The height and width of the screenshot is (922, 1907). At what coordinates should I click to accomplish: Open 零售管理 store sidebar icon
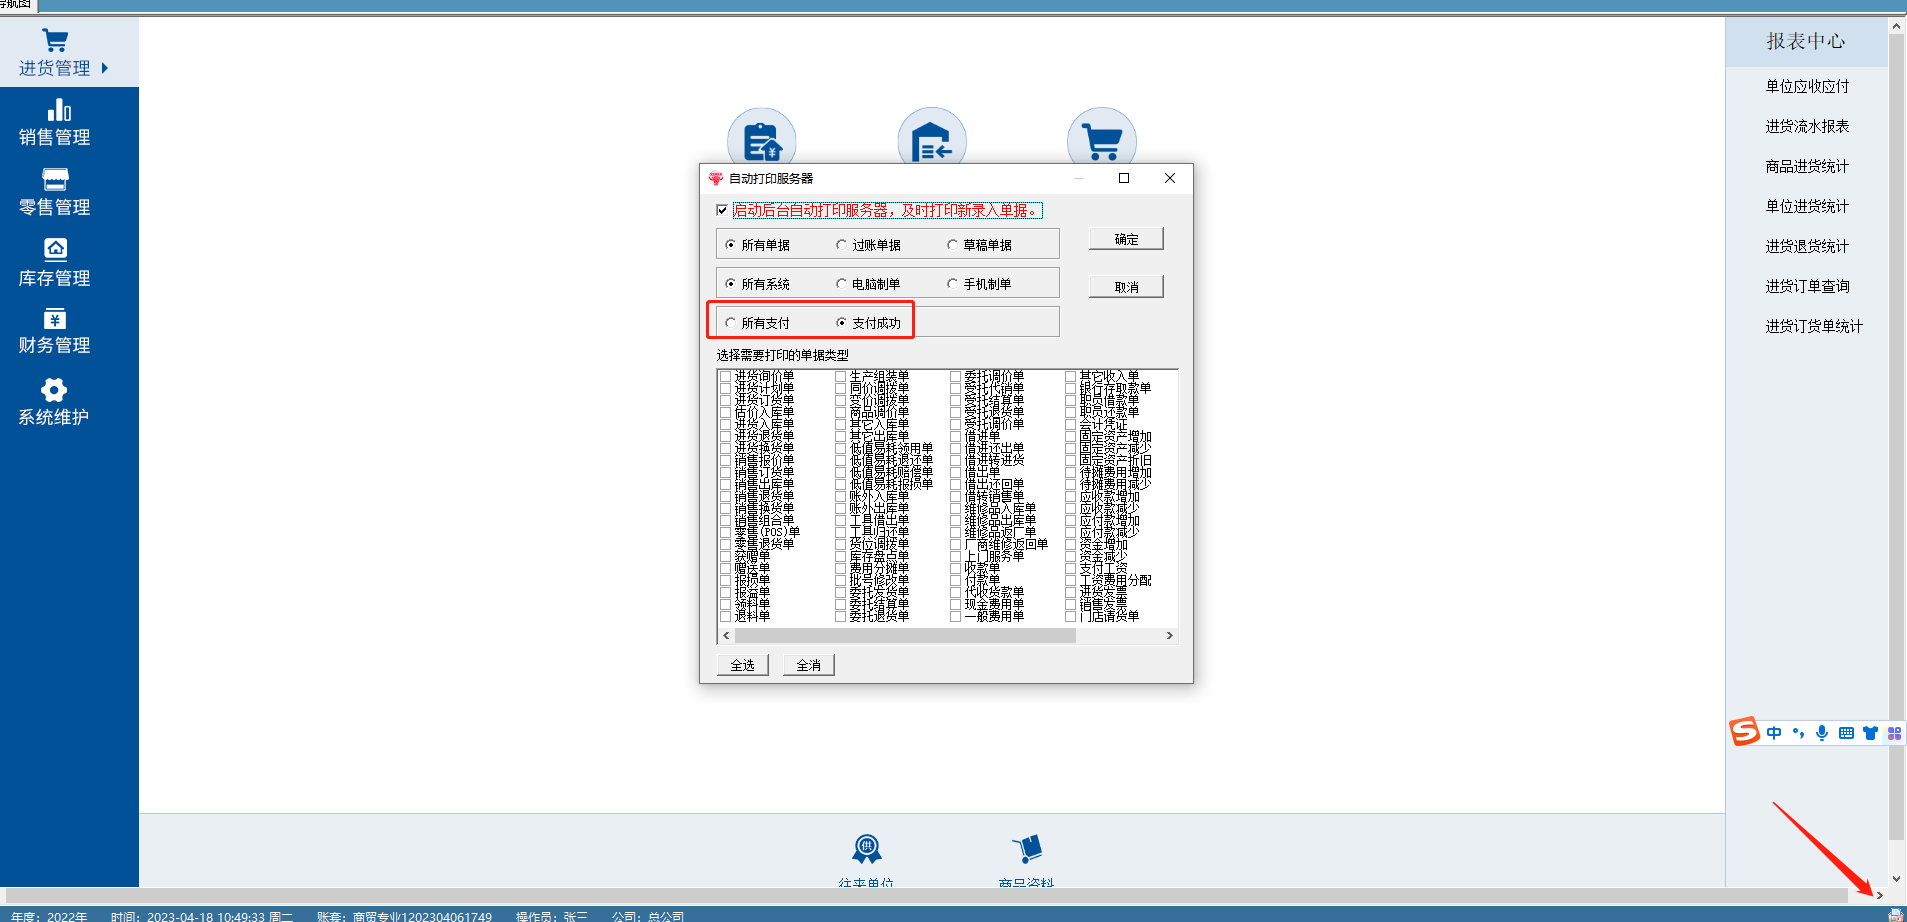55,179
